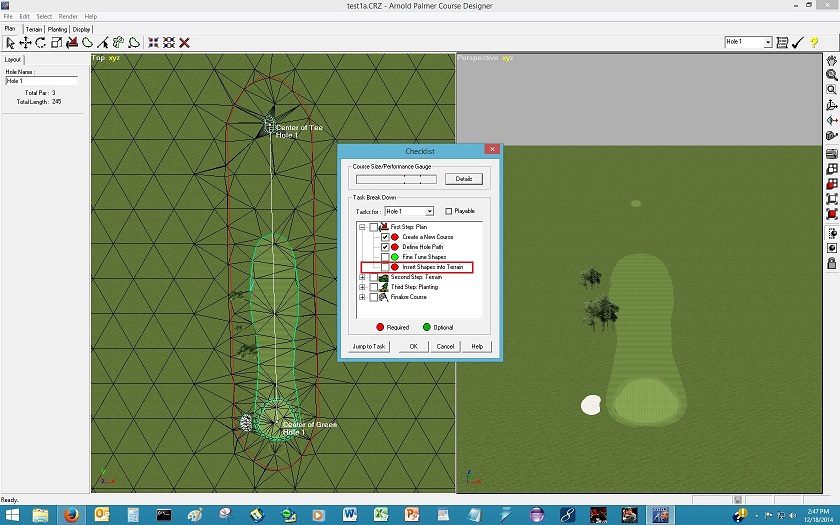Click Cancel in the Checklist dialog

(x=445, y=347)
